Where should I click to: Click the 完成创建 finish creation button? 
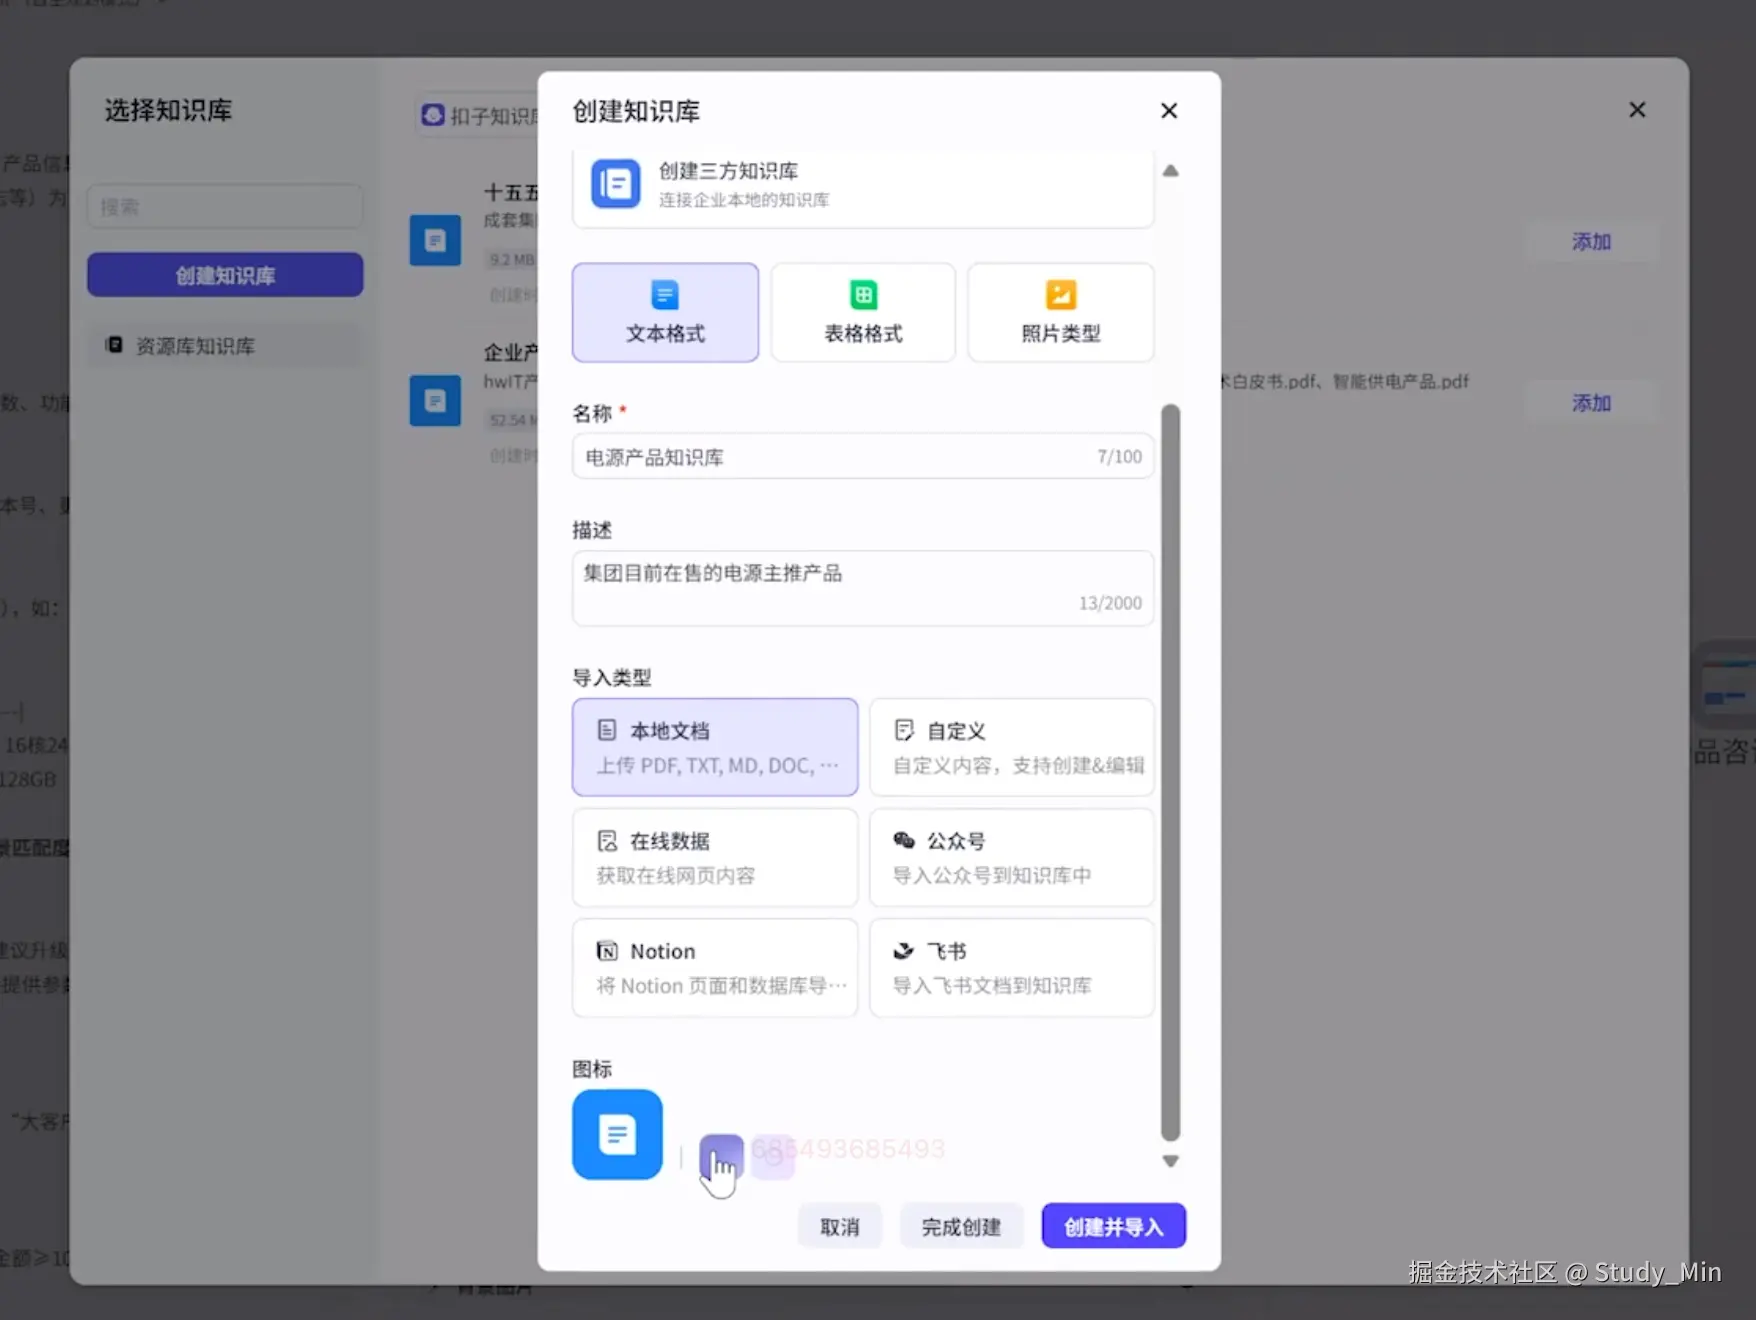(961, 1226)
